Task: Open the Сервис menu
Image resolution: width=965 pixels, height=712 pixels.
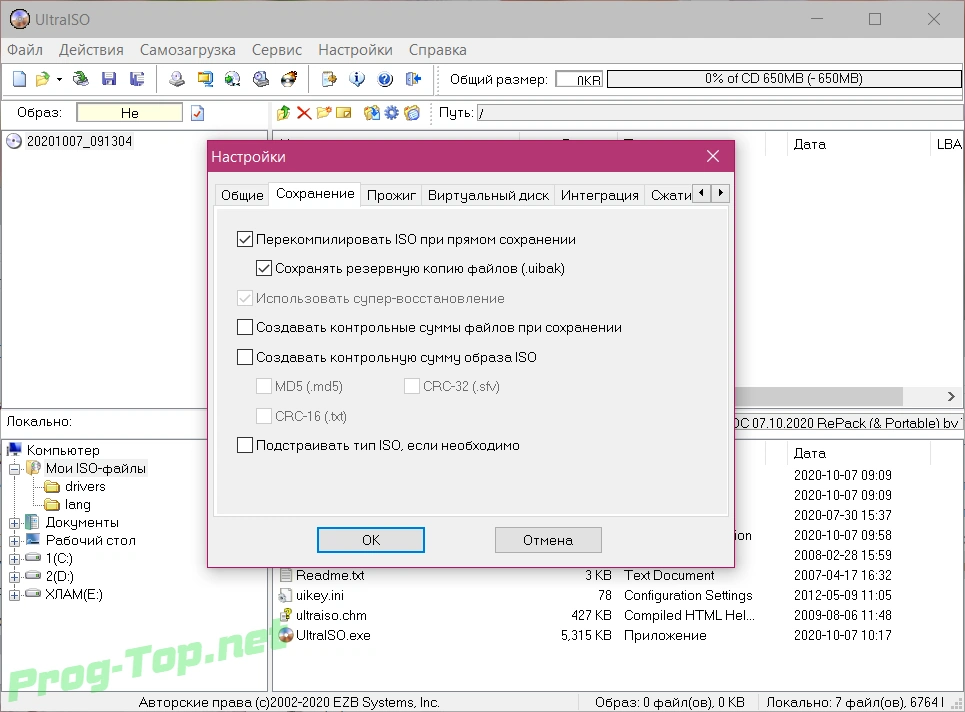Action: 276,50
